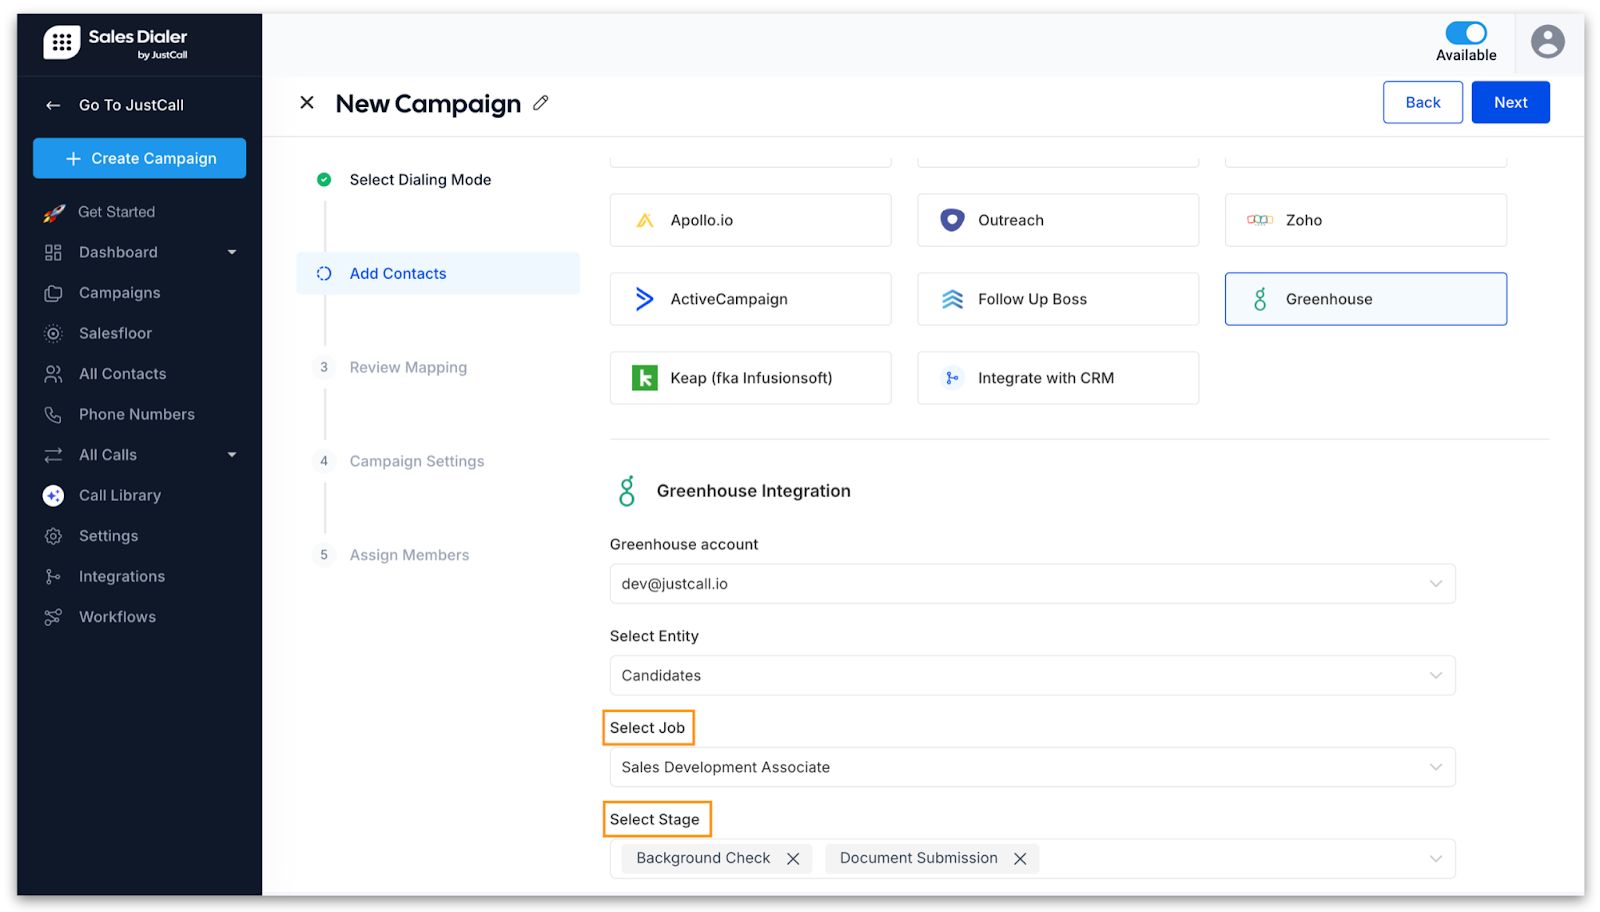Screen dimensions: 1600x912
Task: Click the Integrate with CRM icon
Action: pyautogui.click(x=952, y=378)
